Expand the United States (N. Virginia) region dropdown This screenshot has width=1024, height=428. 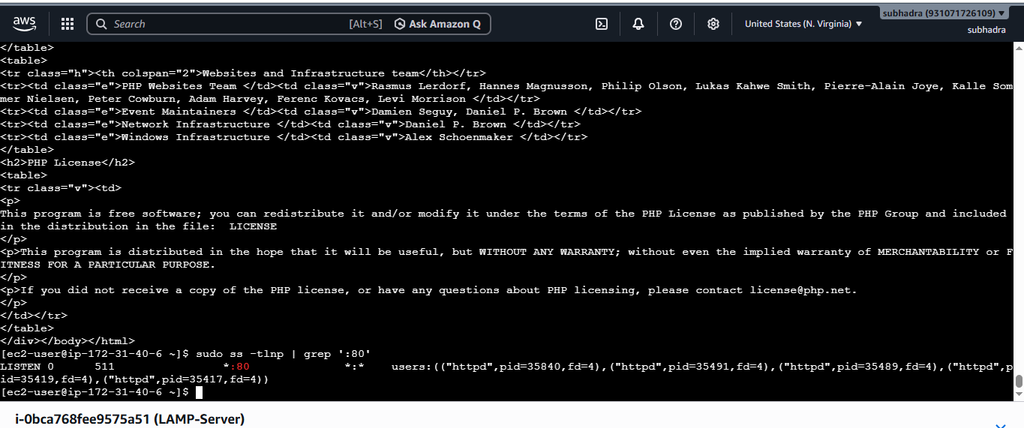[803, 24]
